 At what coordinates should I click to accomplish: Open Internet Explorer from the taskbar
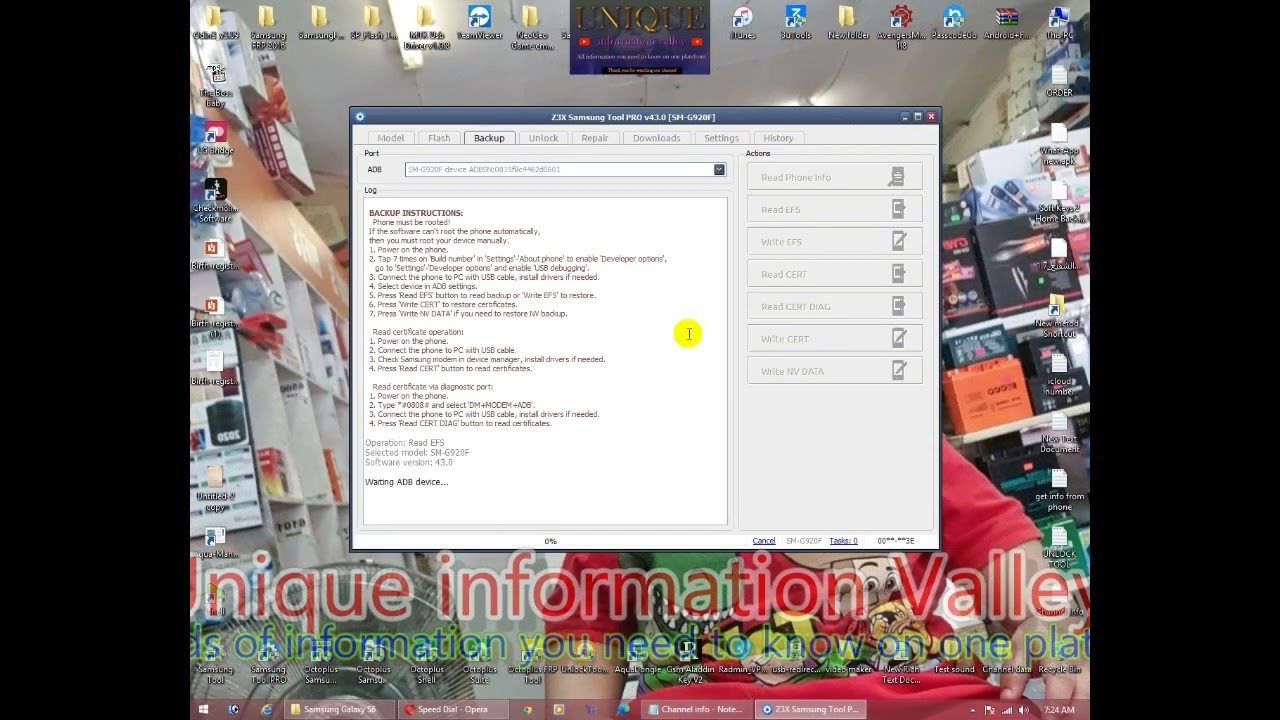(266, 709)
